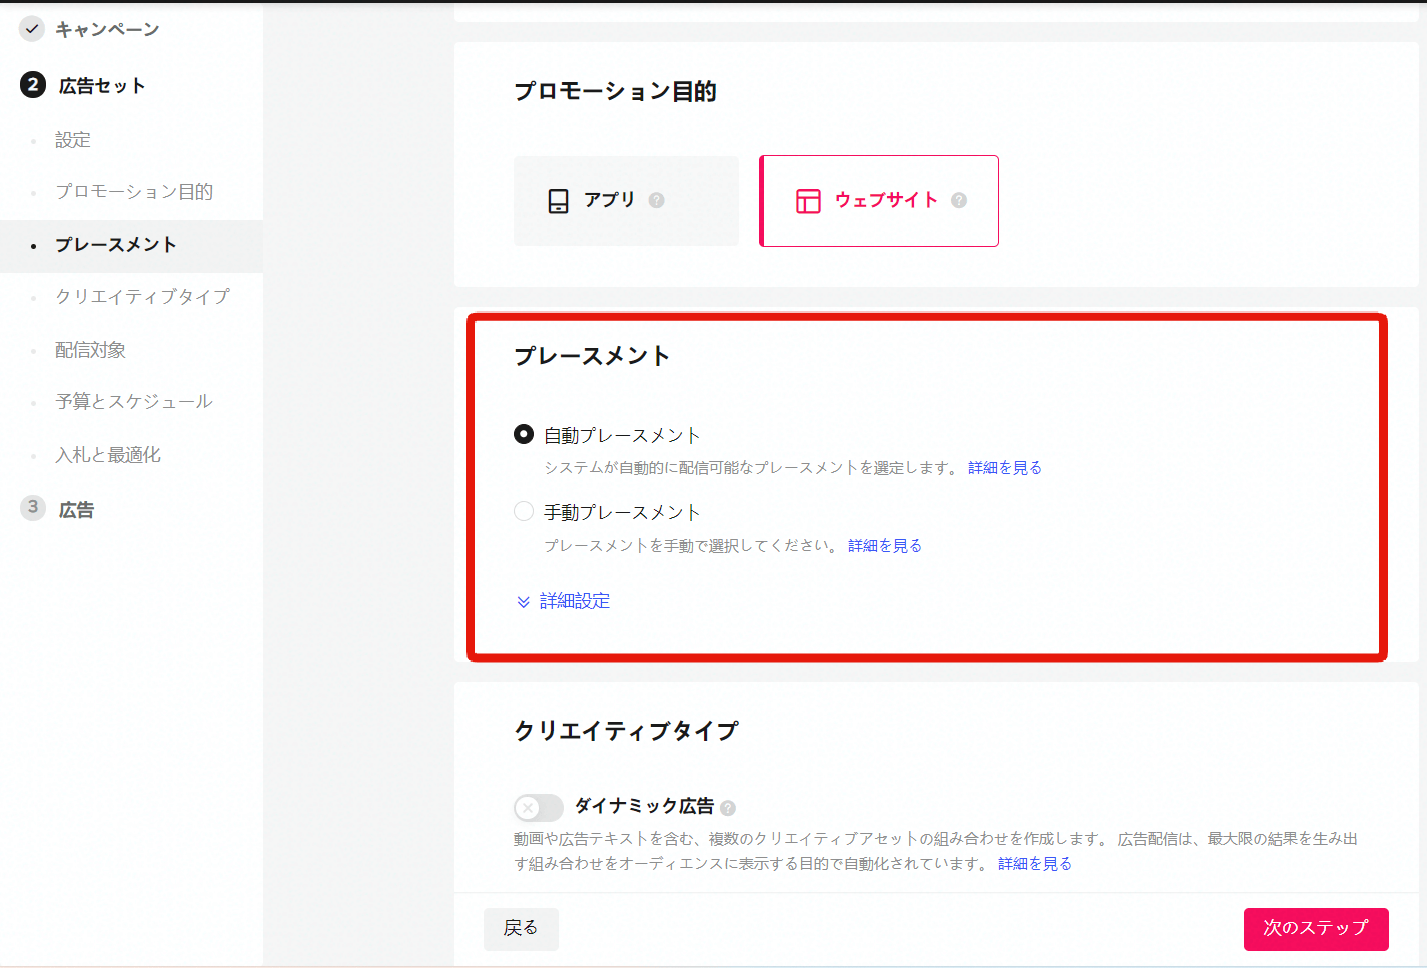This screenshot has height=968, width=1427.
Task: Go to 設定 in the sidebar
Action: pos(73,140)
